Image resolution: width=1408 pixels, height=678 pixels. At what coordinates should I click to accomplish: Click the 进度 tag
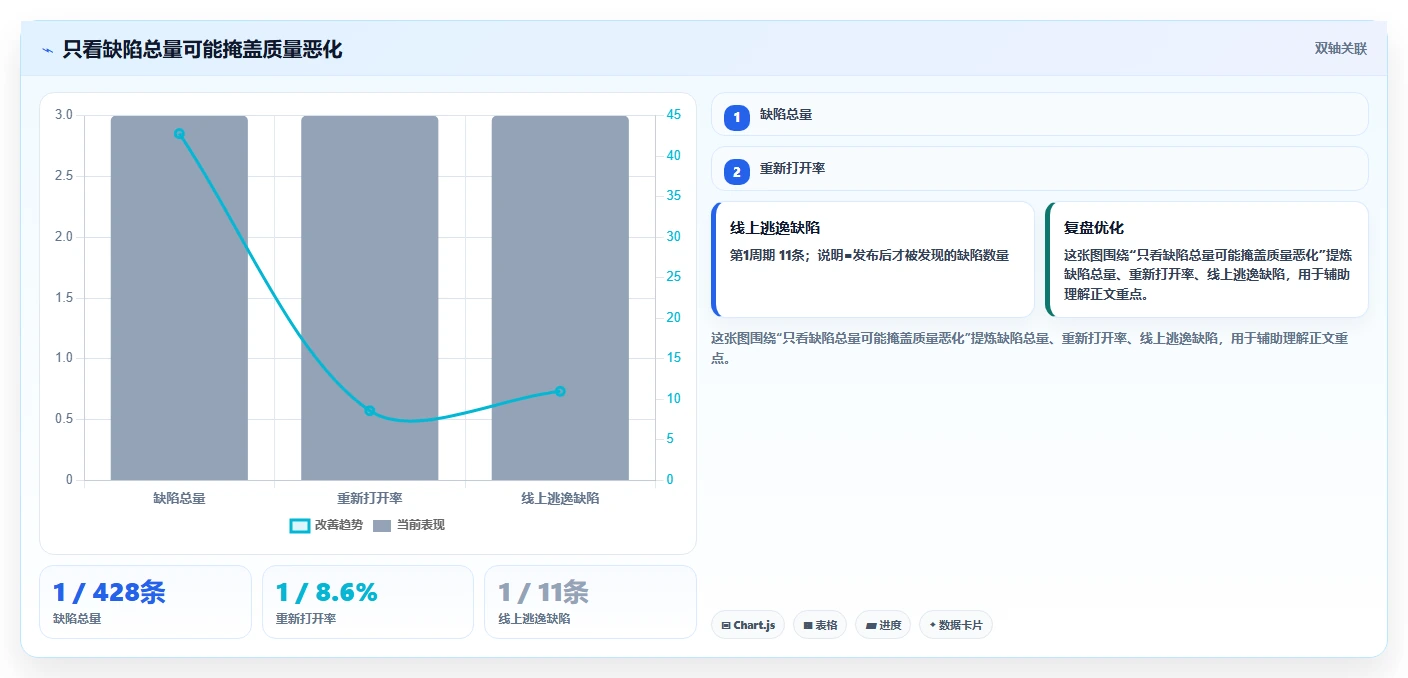[883, 625]
